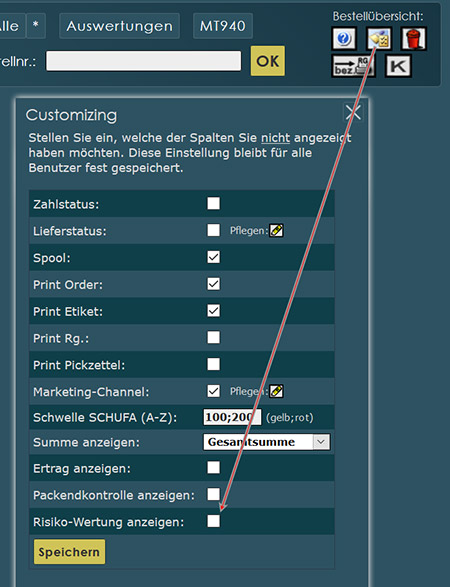Enable the Zahlstatus checkbox
Viewport: 450px width, 587px height.
click(x=213, y=203)
